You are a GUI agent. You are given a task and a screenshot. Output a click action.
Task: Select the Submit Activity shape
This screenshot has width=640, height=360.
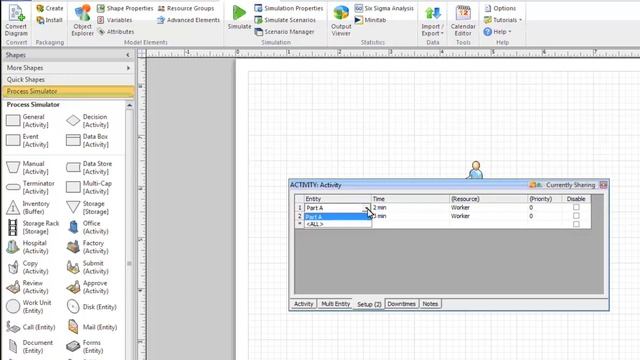[x=88, y=267]
